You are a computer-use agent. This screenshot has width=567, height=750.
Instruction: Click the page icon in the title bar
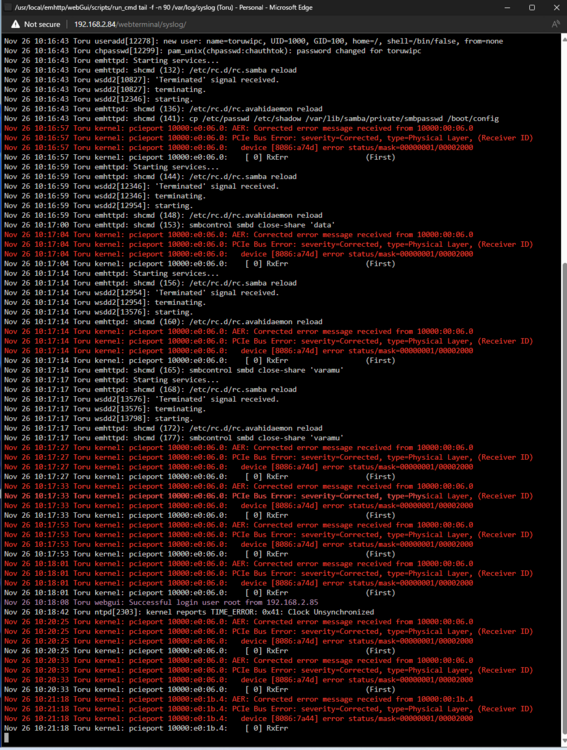coord(7,7)
